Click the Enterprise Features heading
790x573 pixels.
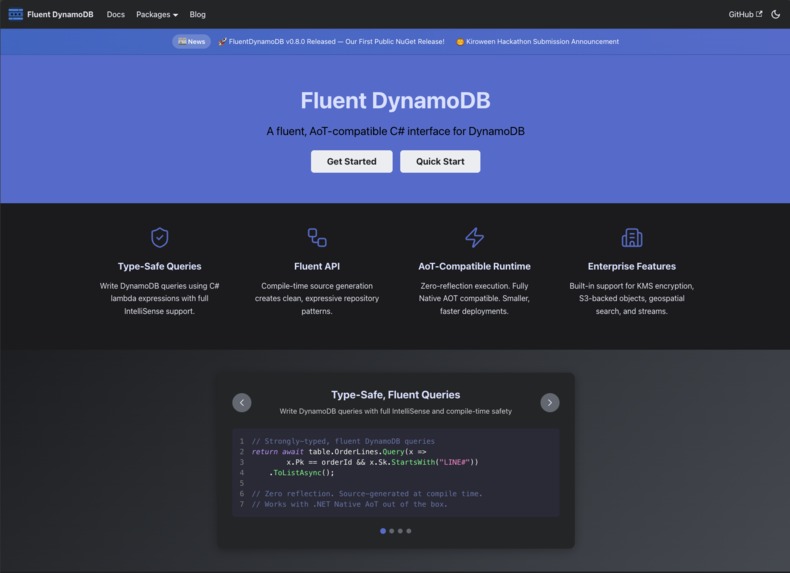pos(632,266)
